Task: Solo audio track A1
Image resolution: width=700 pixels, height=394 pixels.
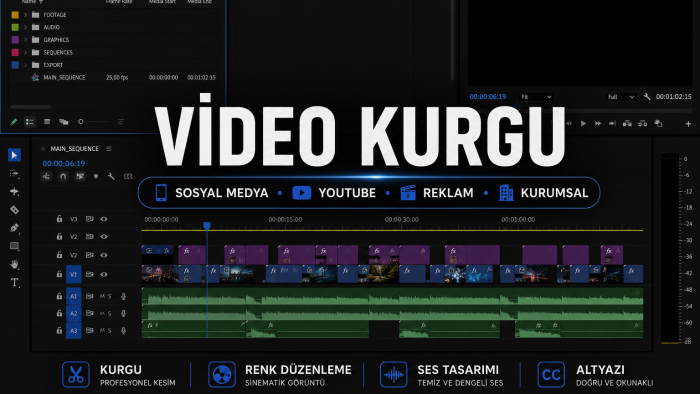Action: [x=109, y=296]
